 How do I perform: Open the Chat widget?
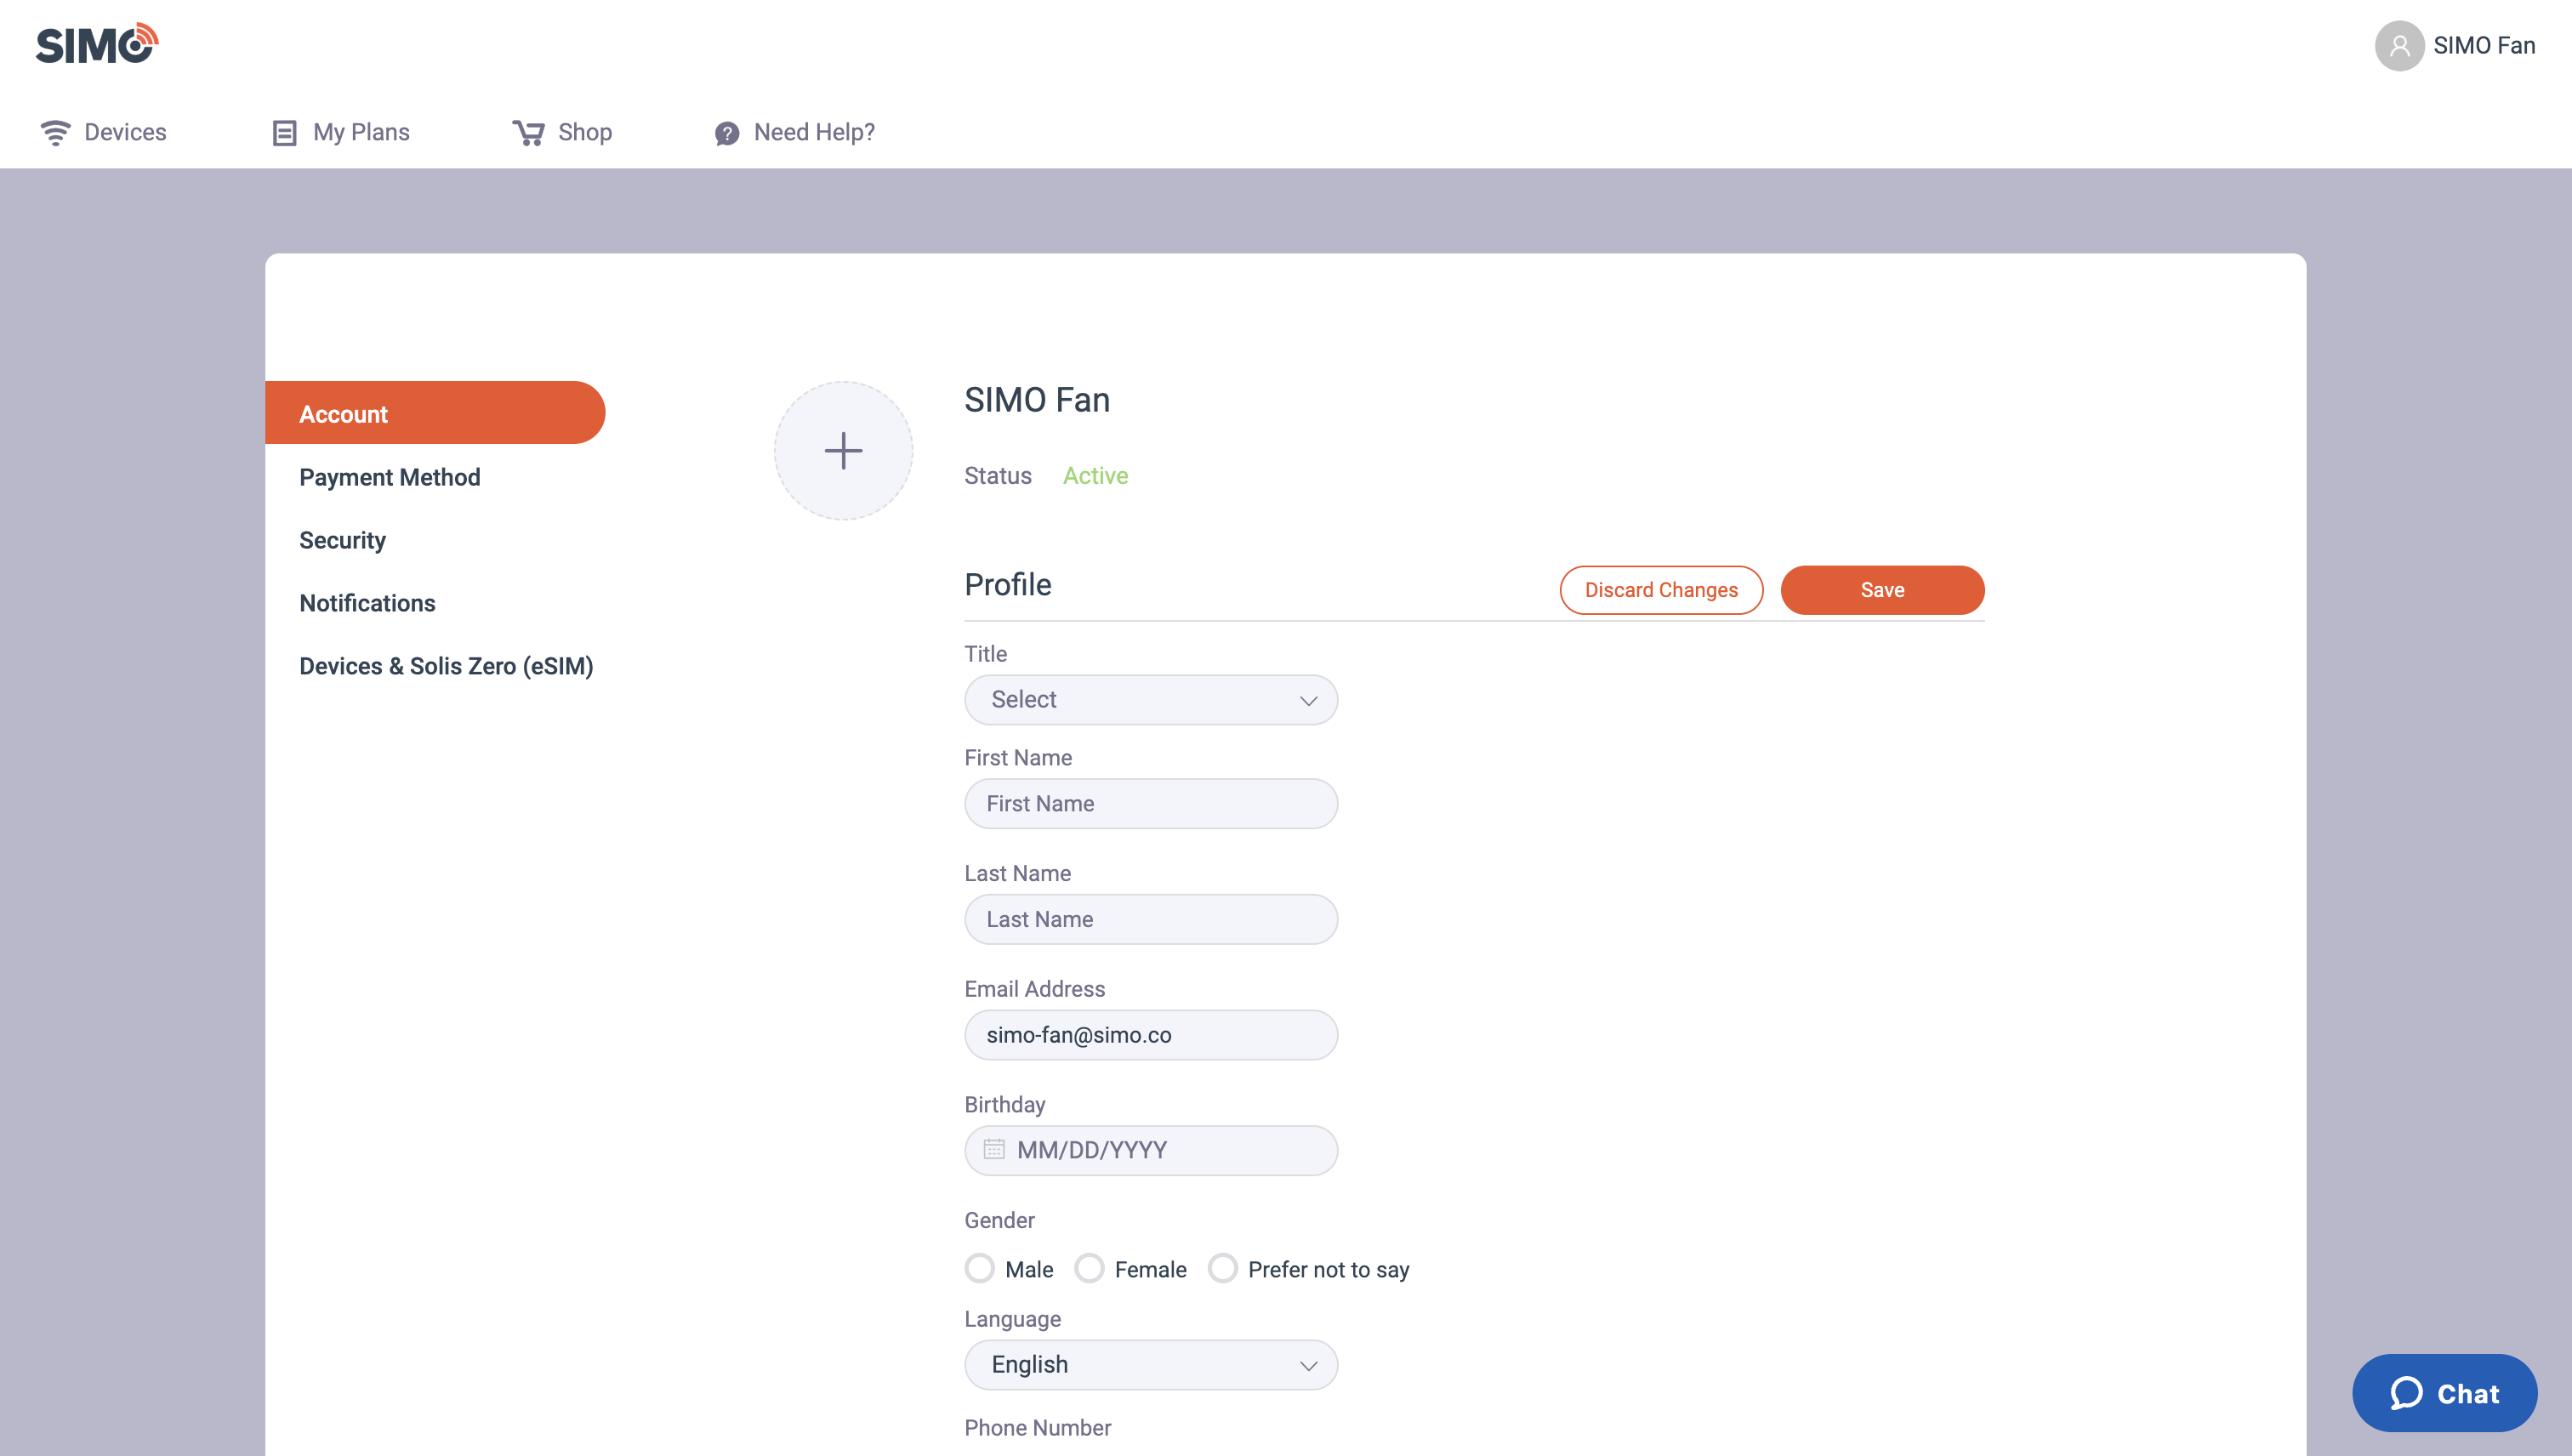(x=2444, y=1393)
